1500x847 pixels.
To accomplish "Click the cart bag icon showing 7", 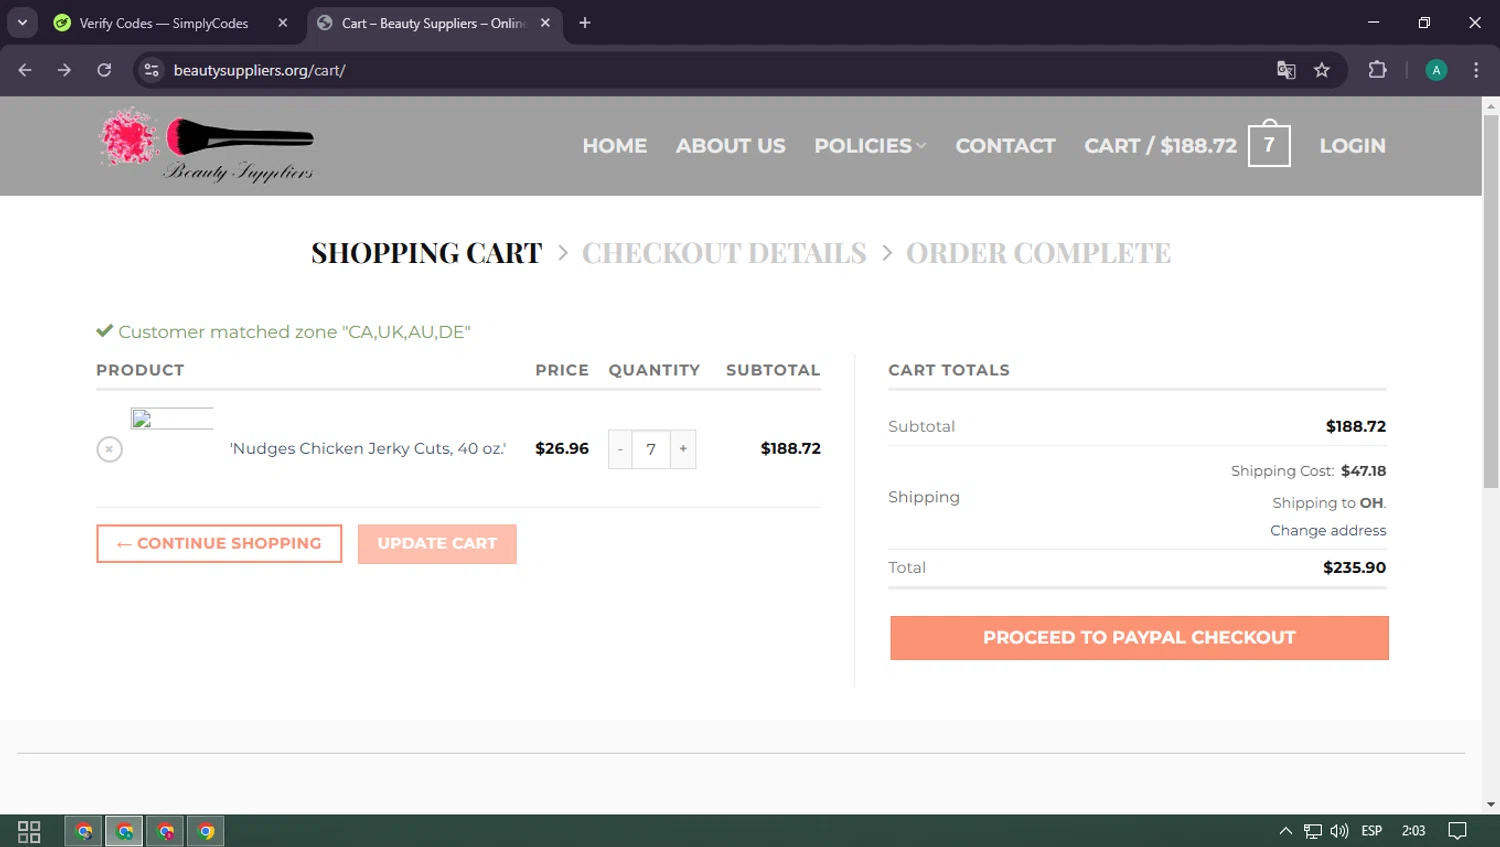I will (1269, 144).
